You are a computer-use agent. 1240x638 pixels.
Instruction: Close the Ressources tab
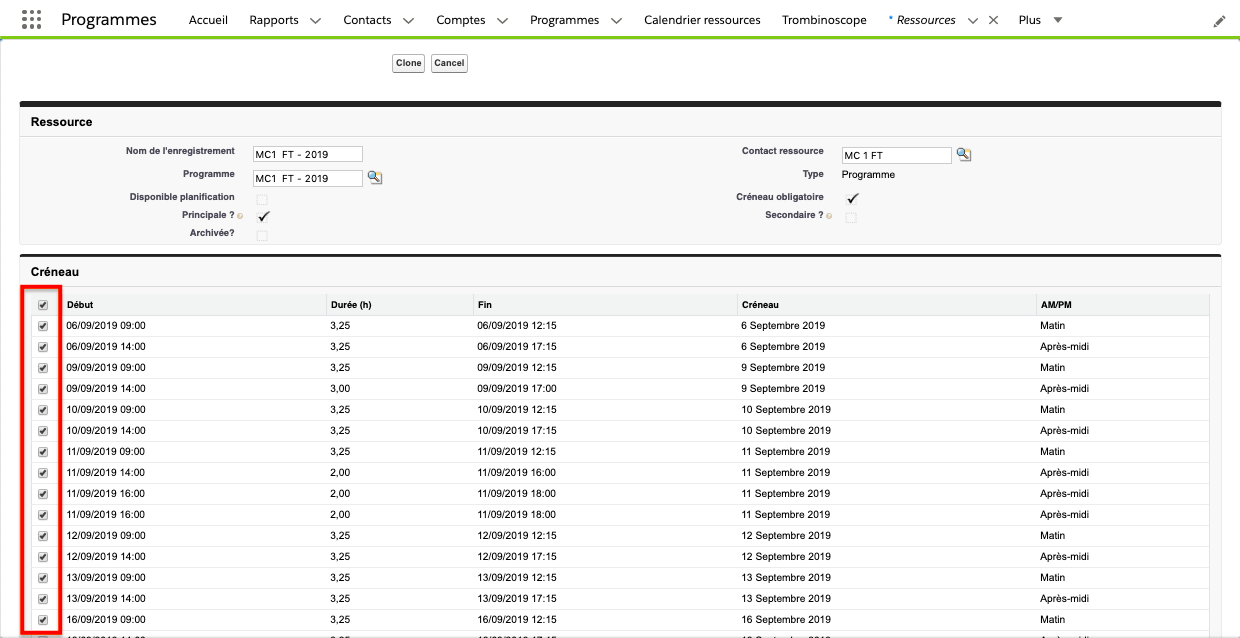click(x=993, y=20)
